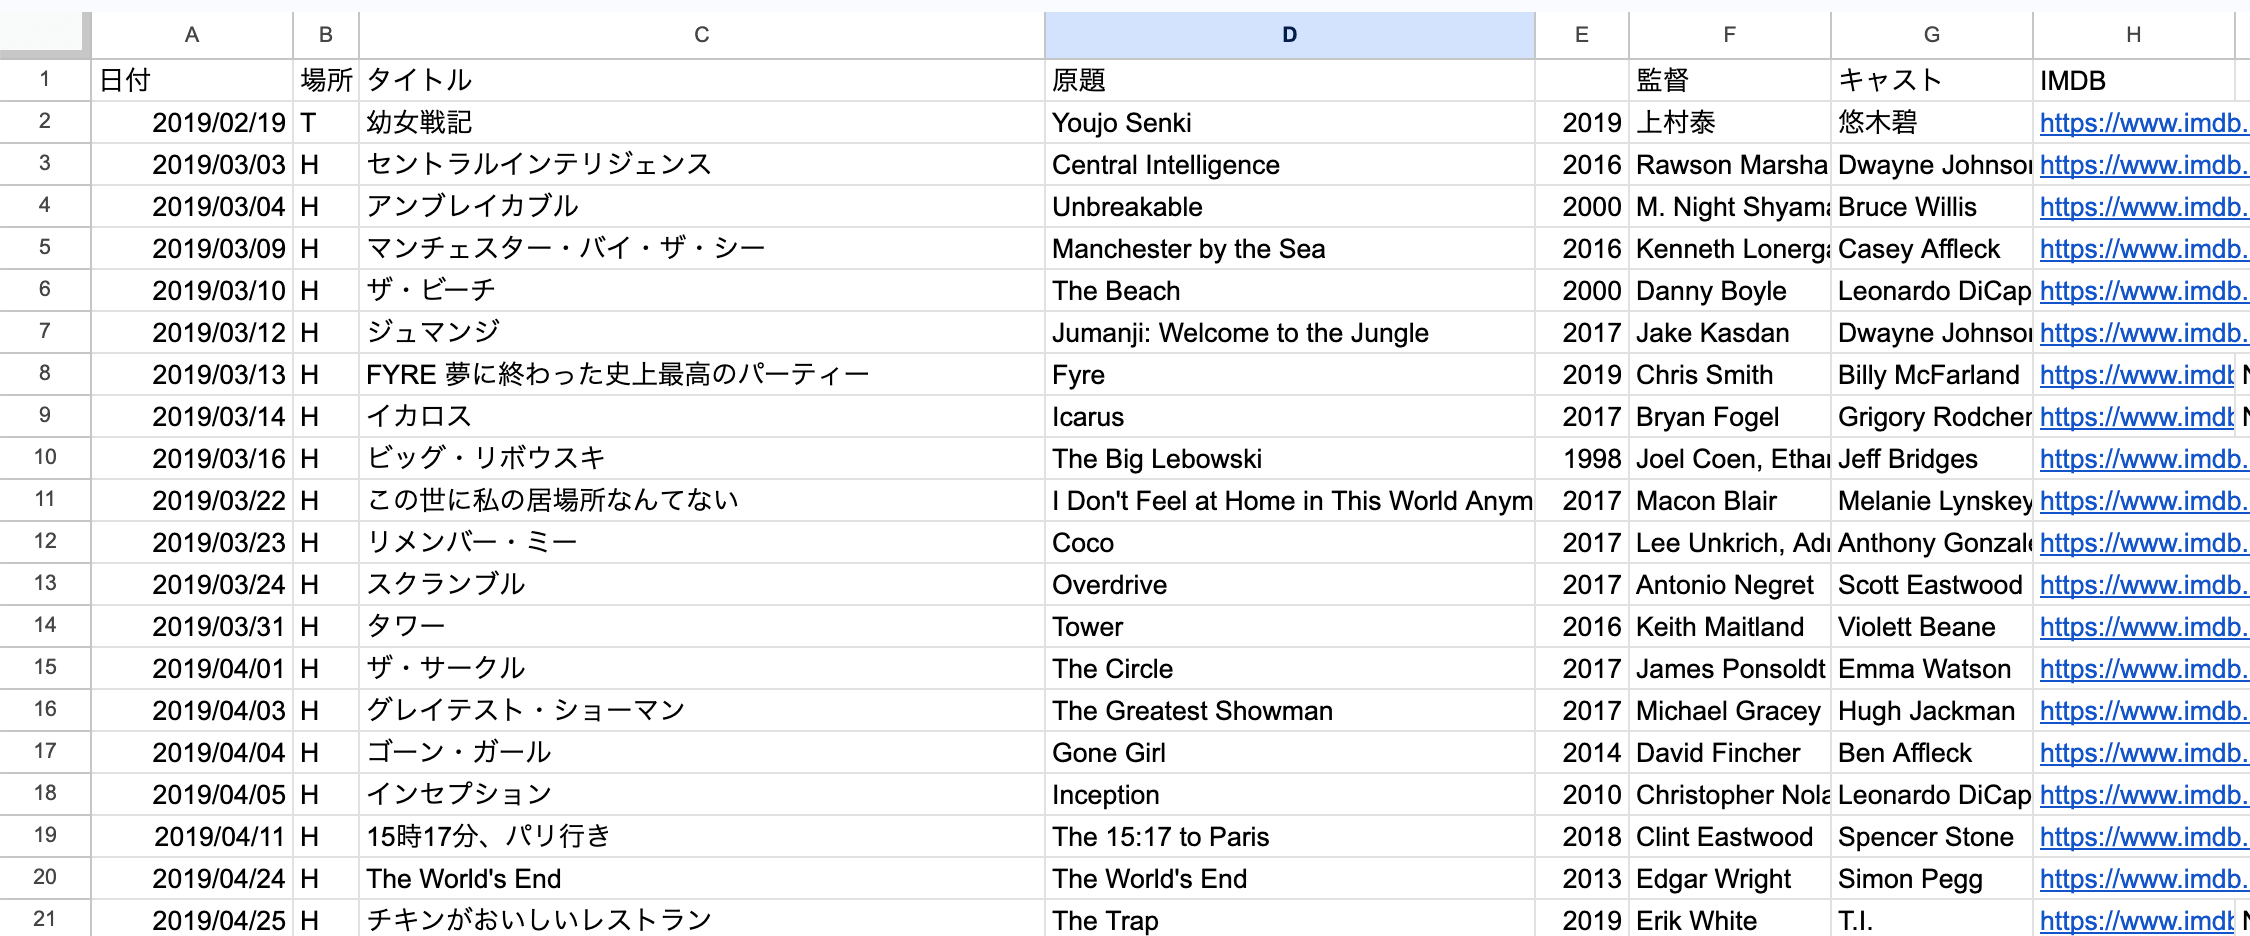The height and width of the screenshot is (936, 2250).
Task: Select header cell '日付'
Action: 192,80
